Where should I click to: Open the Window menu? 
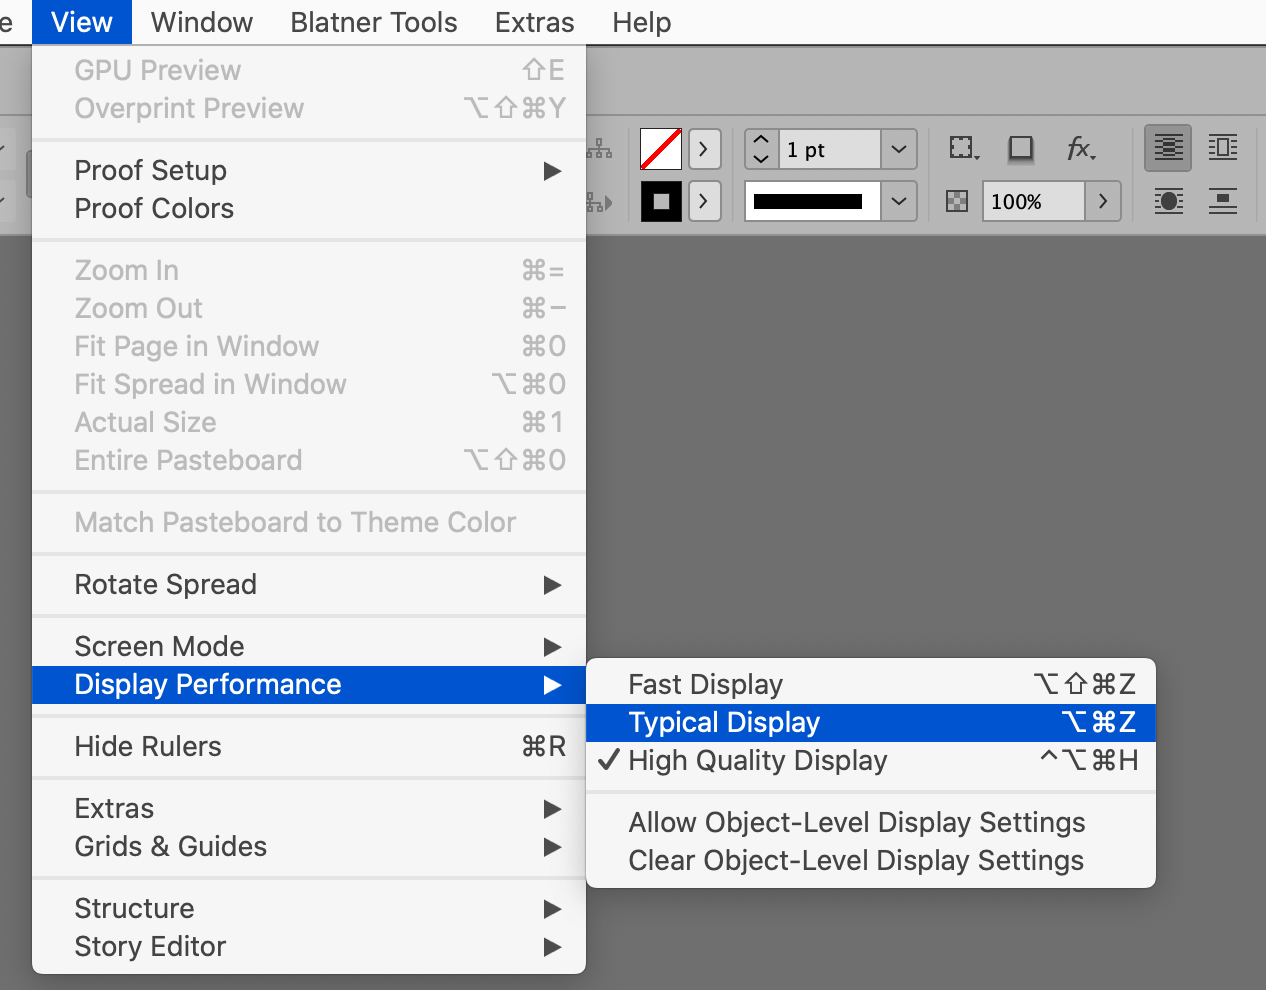(x=200, y=22)
